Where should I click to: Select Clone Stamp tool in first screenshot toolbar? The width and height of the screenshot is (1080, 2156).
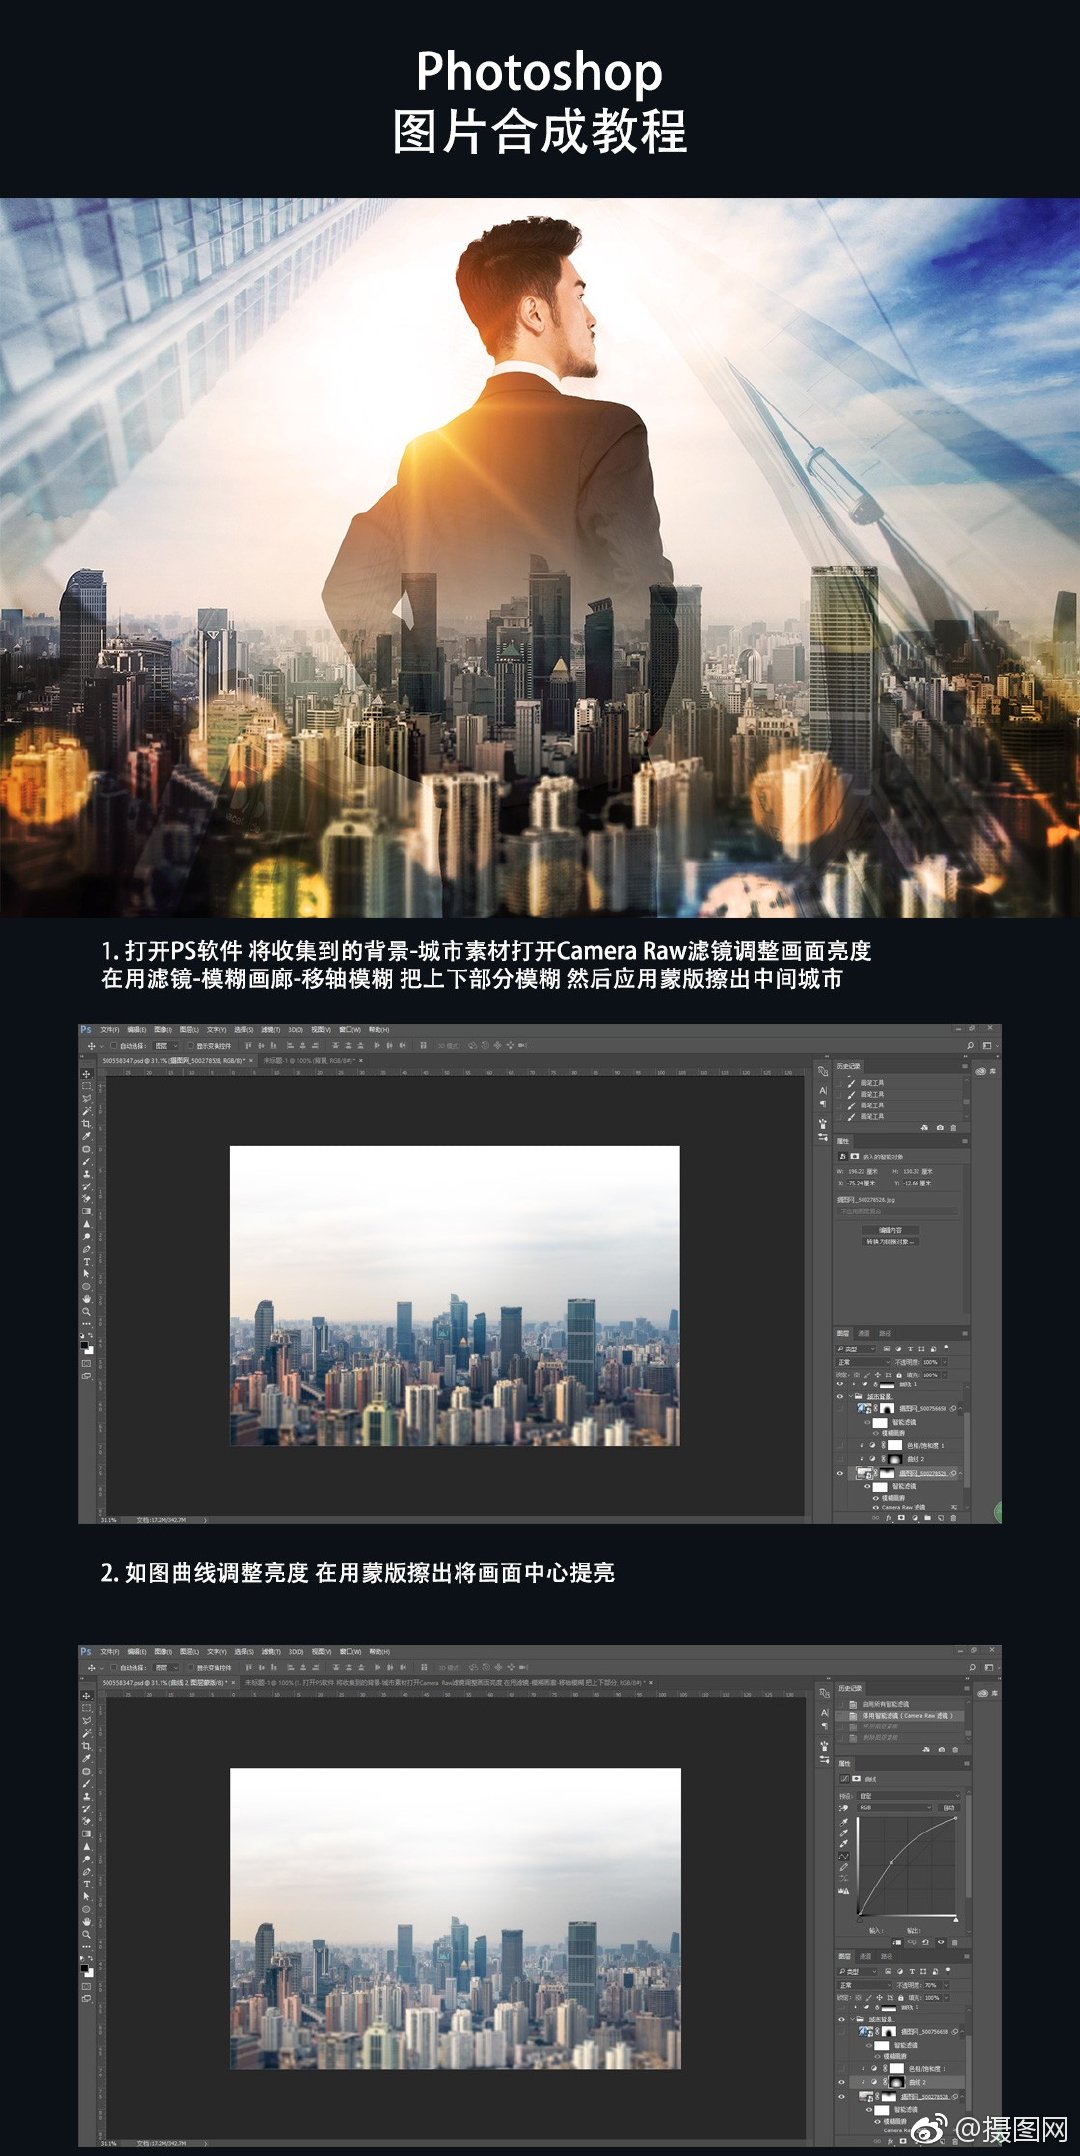click(x=86, y=1174)
